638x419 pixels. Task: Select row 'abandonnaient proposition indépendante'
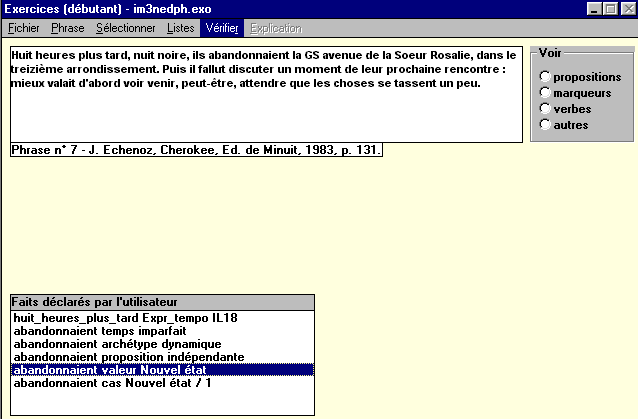coord(162,357)
